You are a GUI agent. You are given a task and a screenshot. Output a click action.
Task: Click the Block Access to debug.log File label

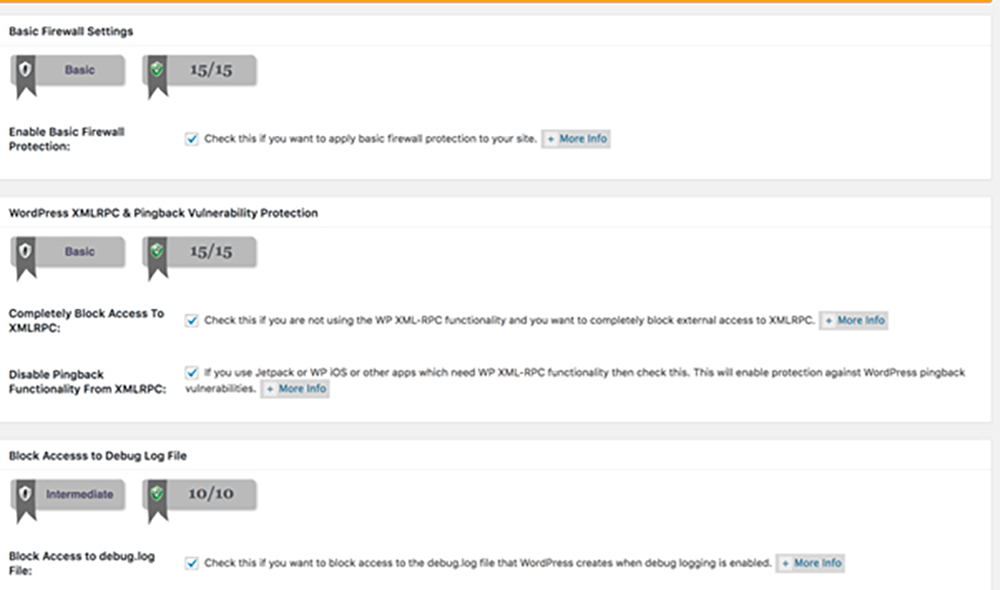(x=82, y=563)
